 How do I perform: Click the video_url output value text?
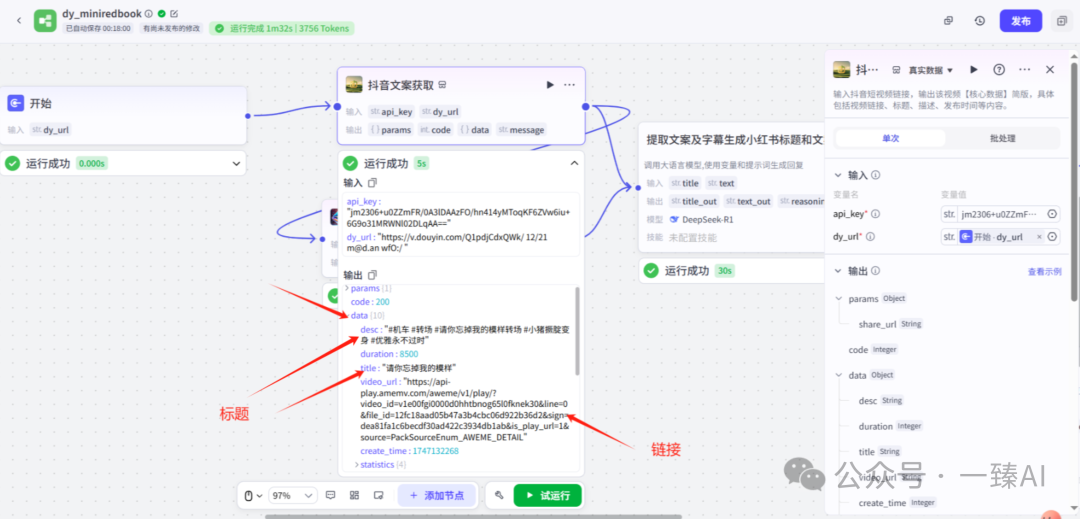click(x=465, y=410)
